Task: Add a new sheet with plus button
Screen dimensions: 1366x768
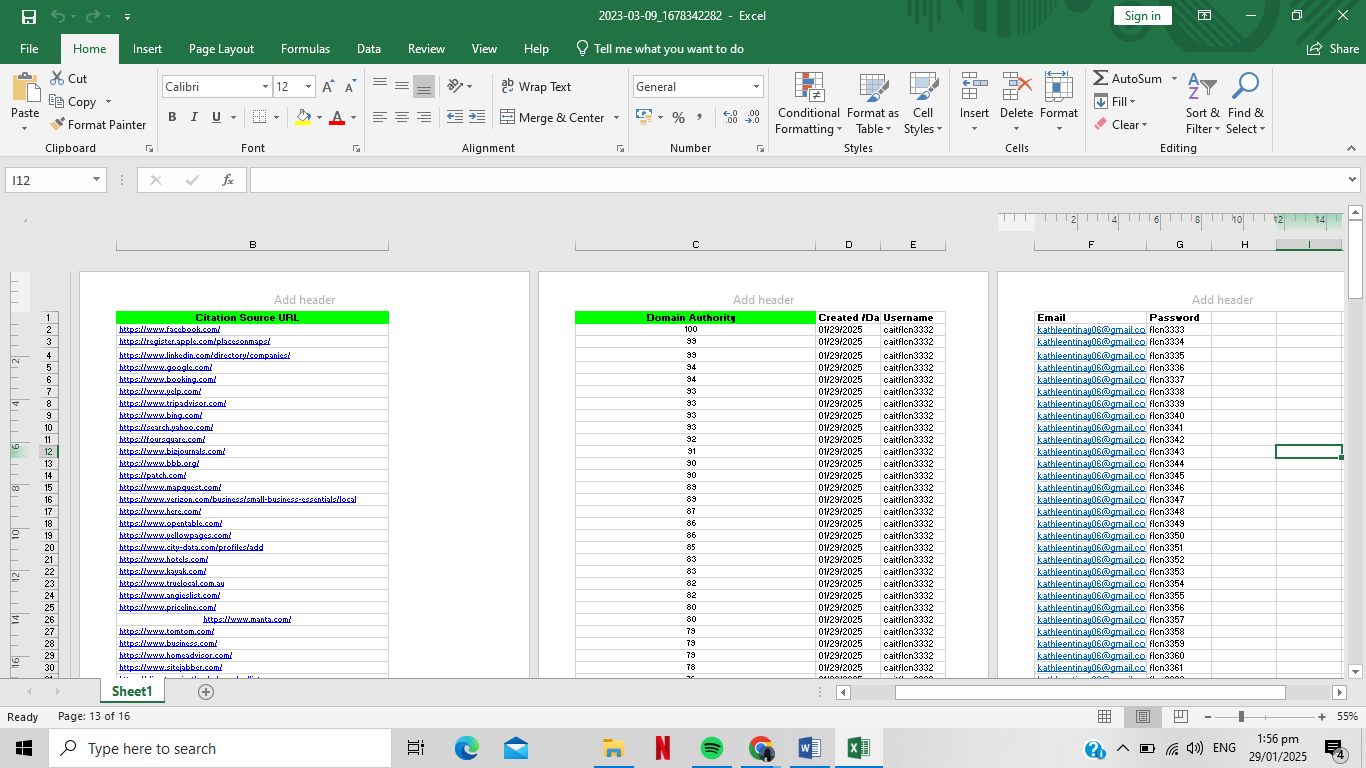Action: coord(206,692)
